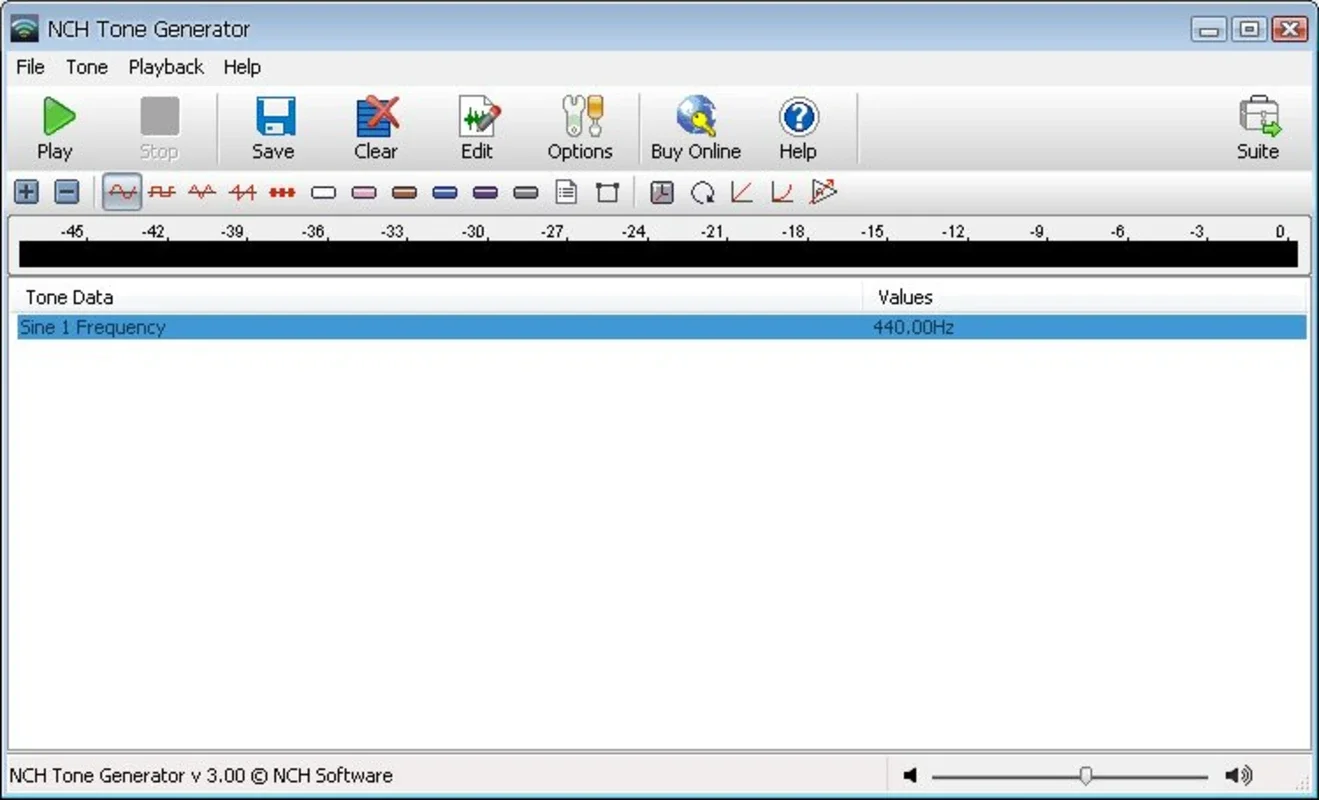The height and width of the screenshot is (800, 1319).
Task: Click the clock duration icon
Action: point(662,192)
